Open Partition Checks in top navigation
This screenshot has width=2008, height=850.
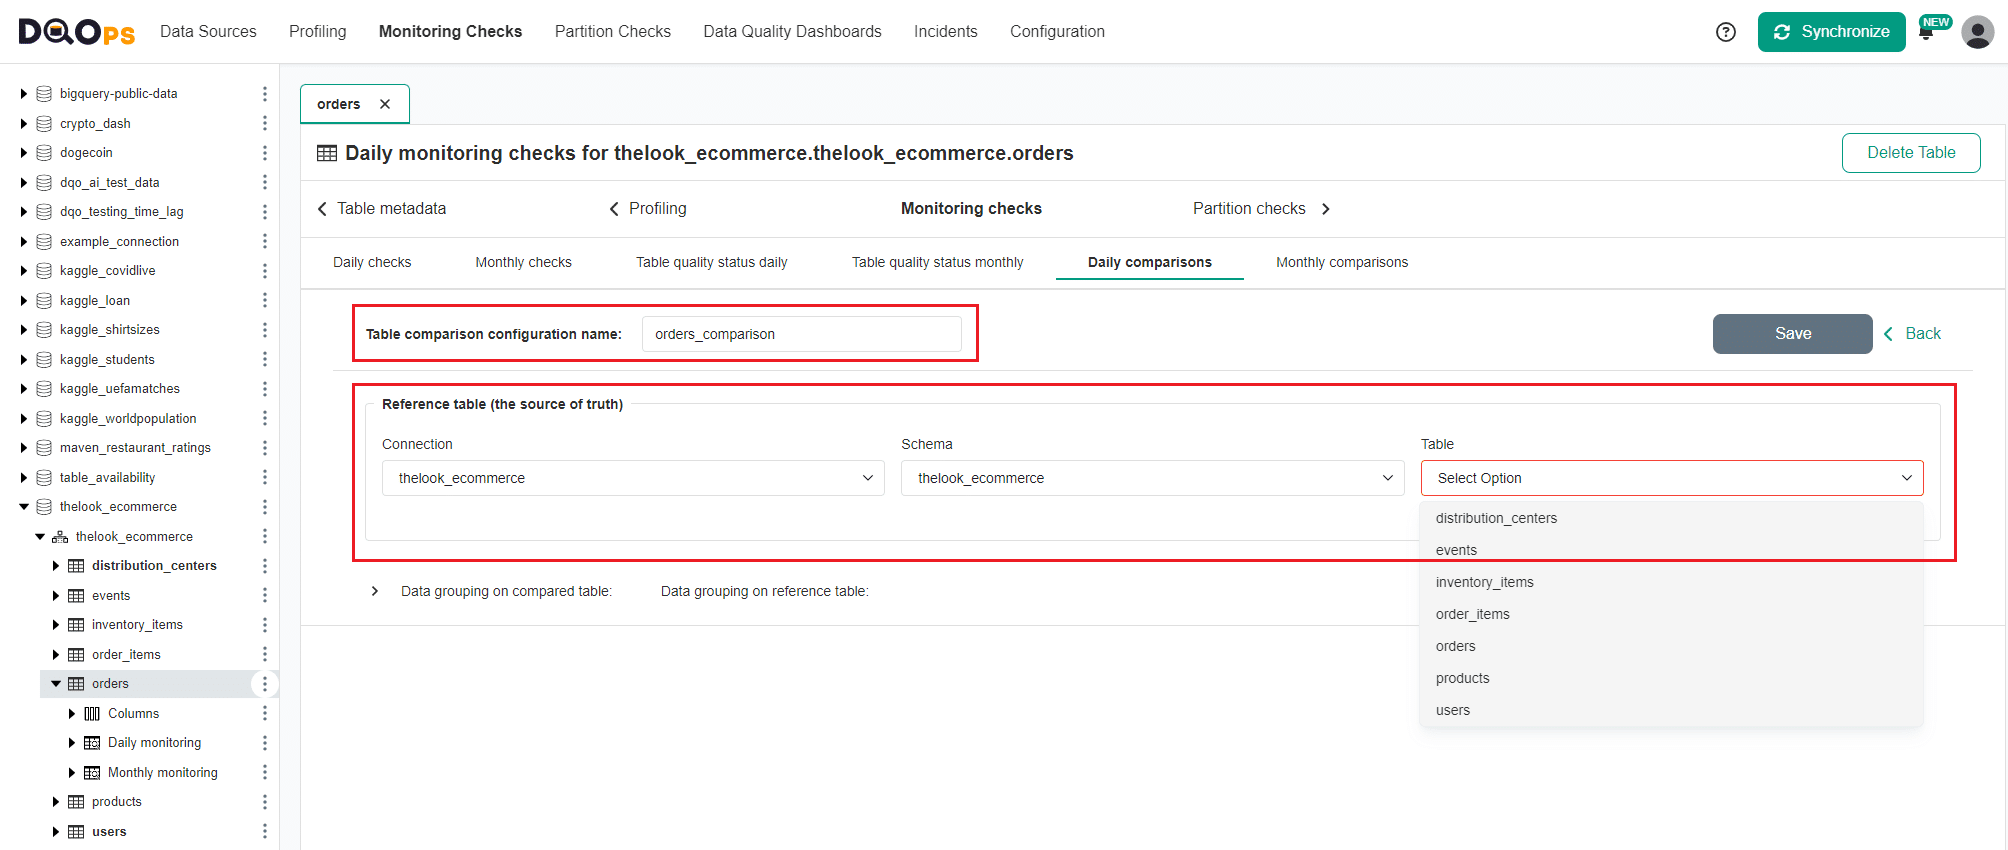[613, 32]
